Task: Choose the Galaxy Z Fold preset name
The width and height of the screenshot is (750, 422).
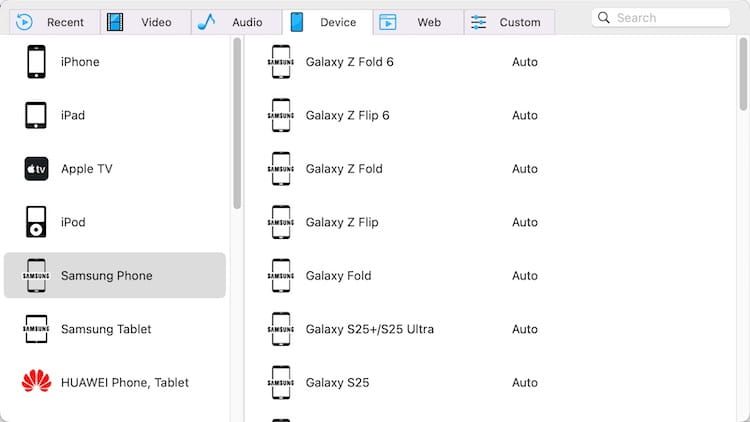Action: (344, 169)
